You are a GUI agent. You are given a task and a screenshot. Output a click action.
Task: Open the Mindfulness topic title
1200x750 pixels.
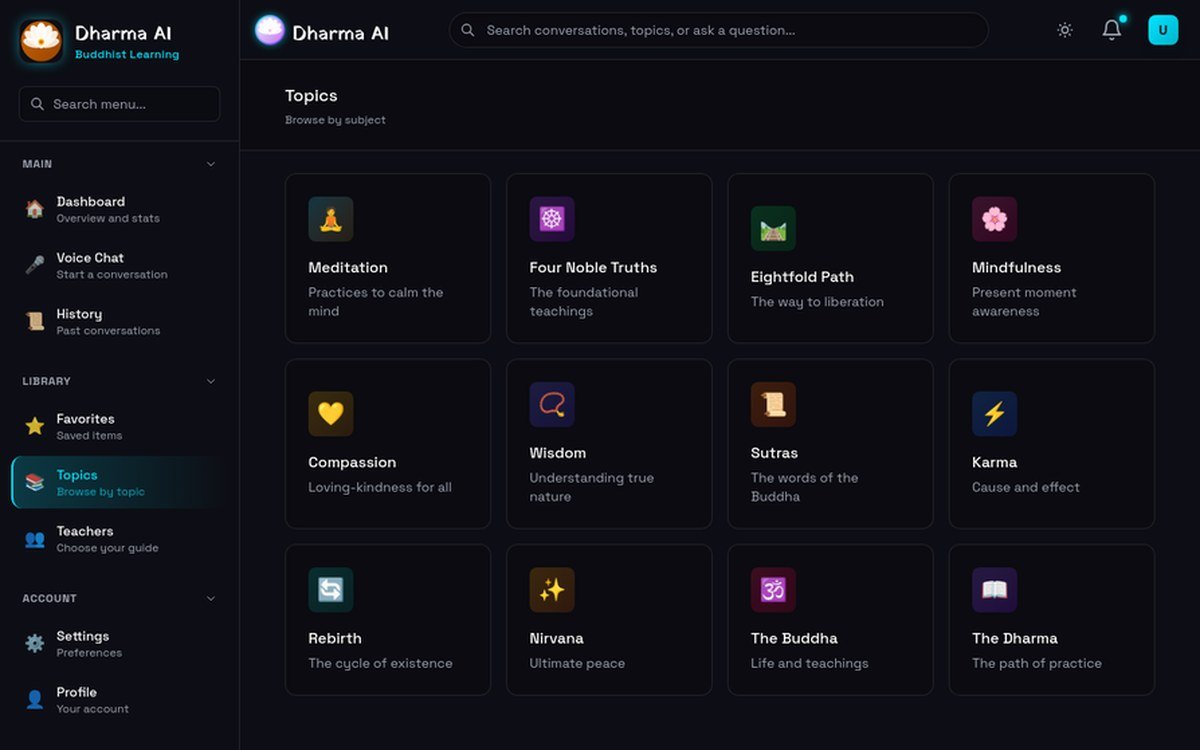1016,267
